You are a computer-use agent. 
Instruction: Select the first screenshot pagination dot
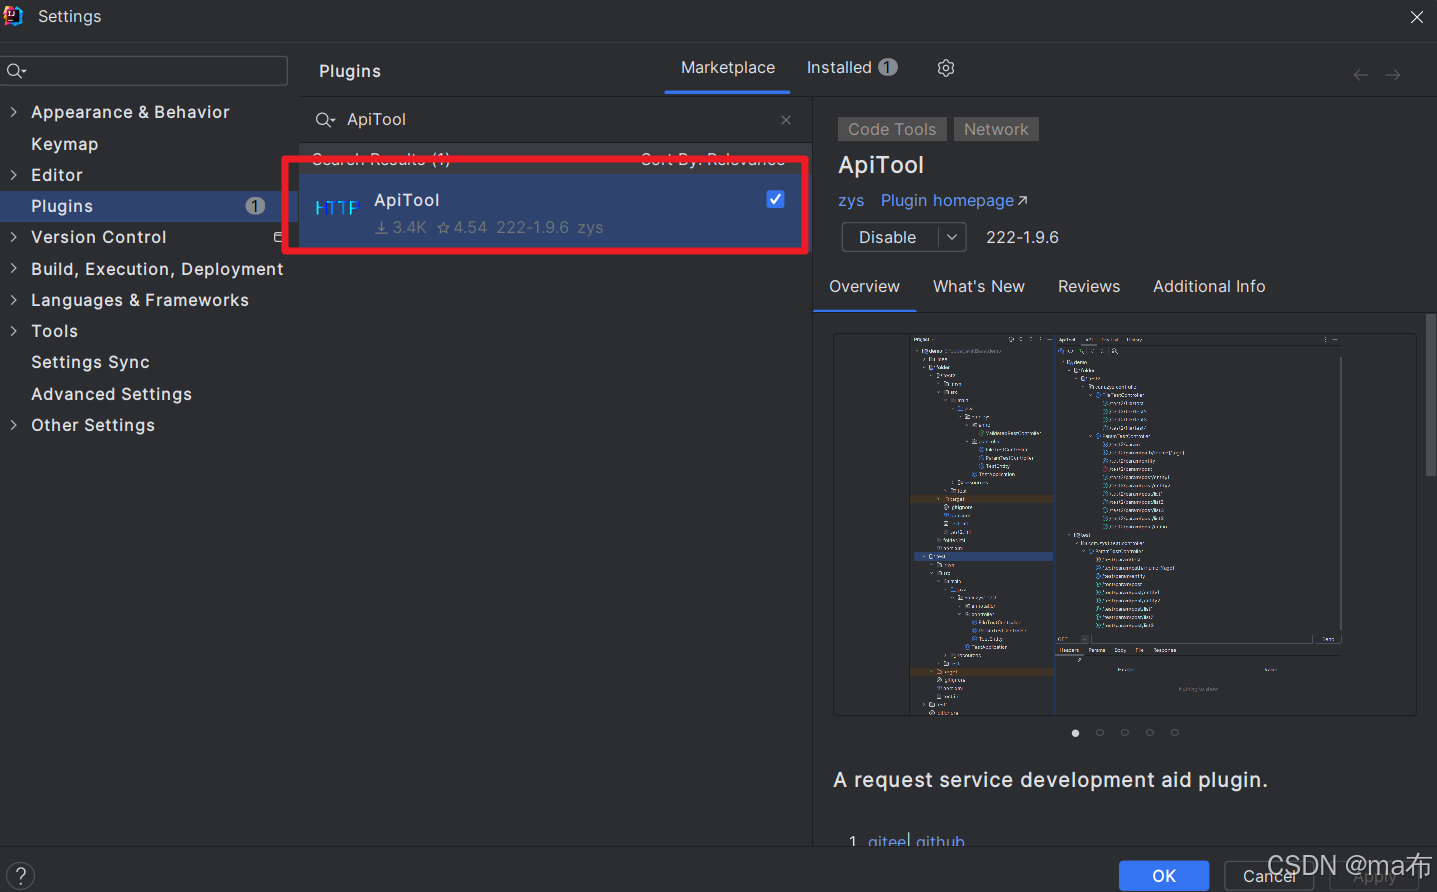(1075, 733)
